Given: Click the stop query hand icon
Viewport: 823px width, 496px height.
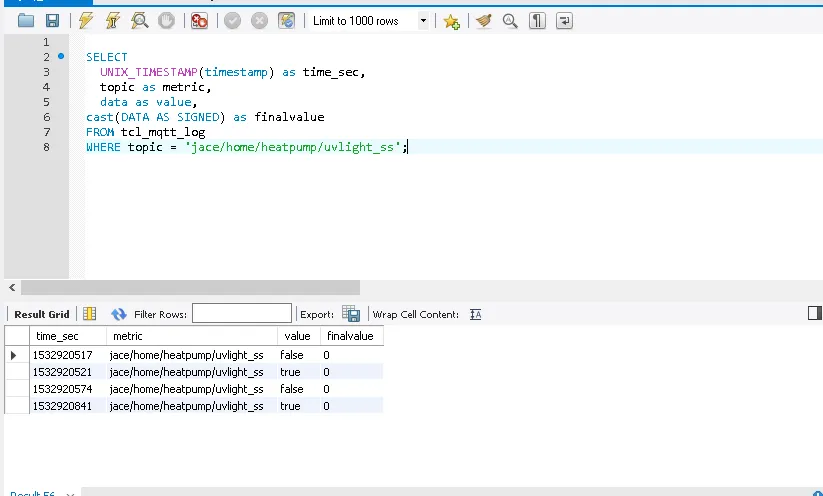Looking at the screenshot, I should (166, 21).
